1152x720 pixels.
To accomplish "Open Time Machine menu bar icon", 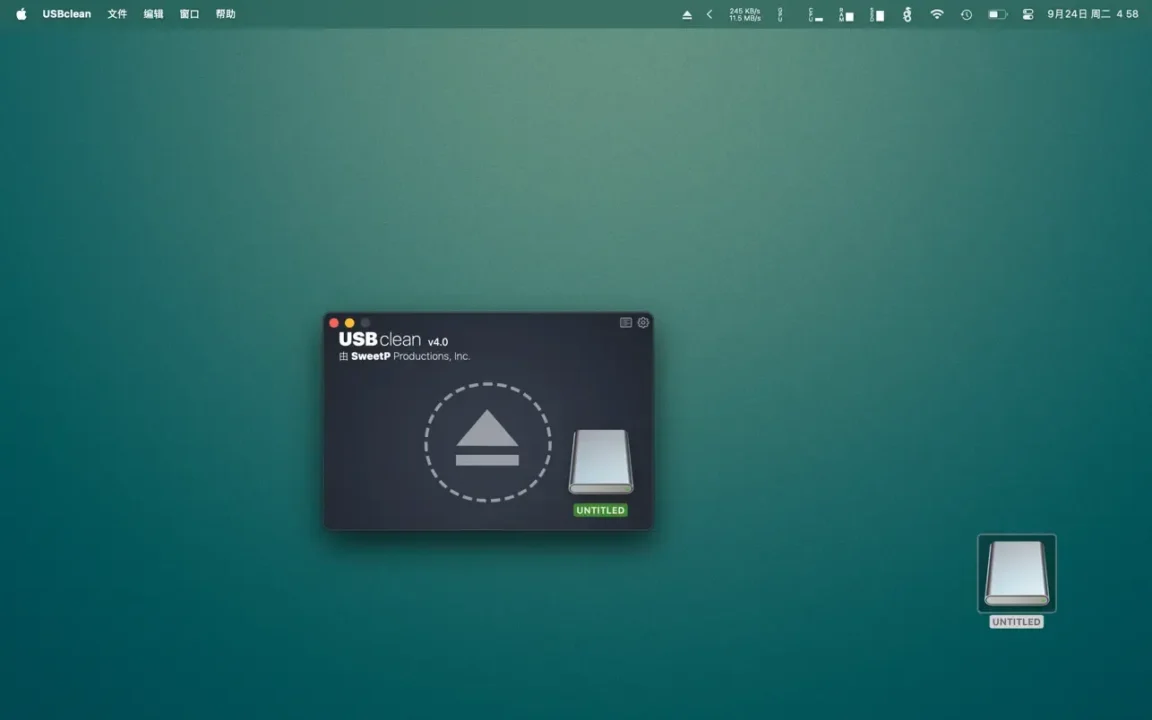I will click(x=966, y=15).
